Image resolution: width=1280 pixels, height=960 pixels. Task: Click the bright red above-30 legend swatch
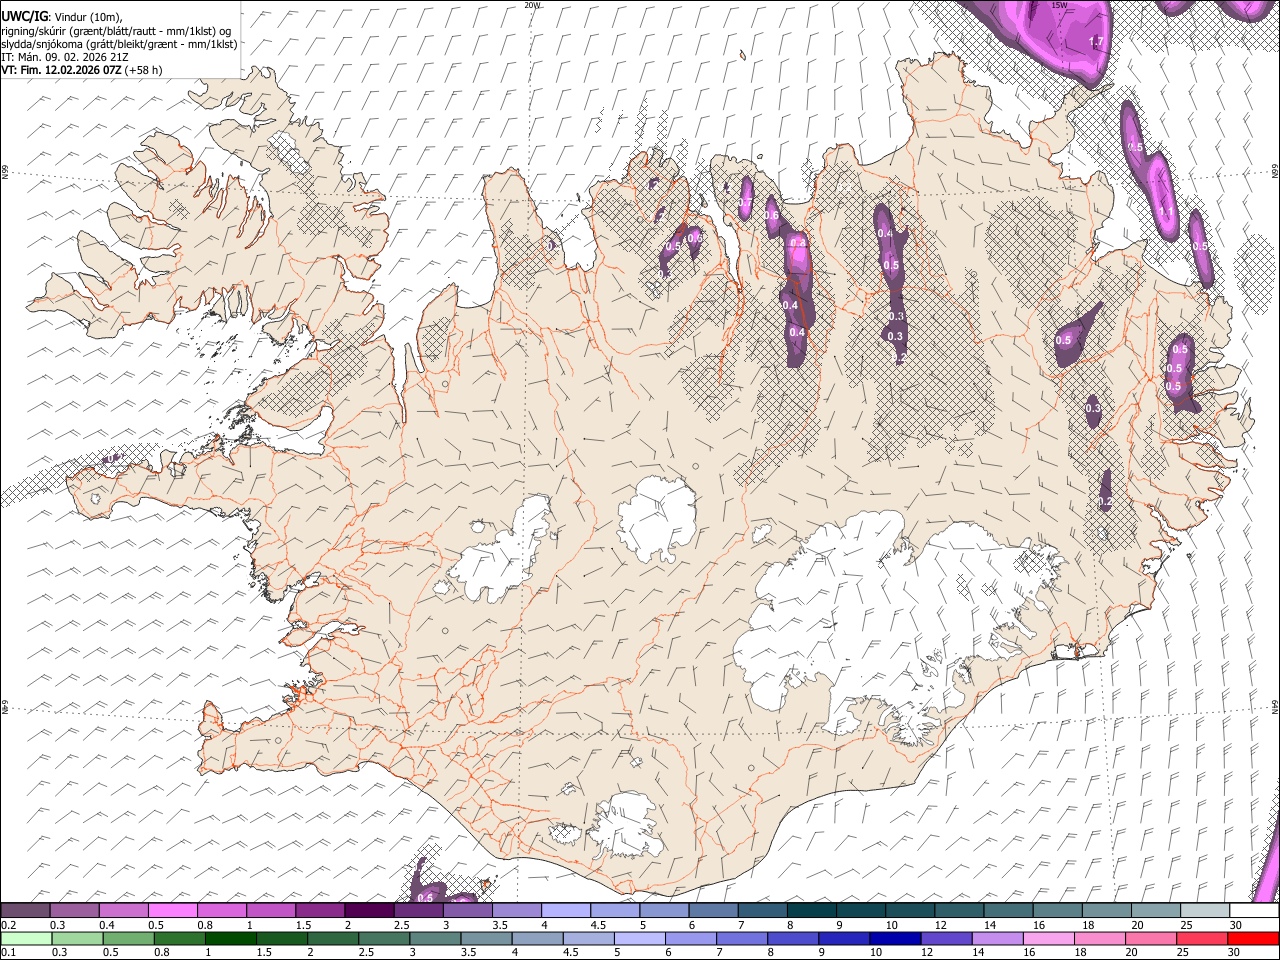pyautogui.click(x=1254, y=939)
